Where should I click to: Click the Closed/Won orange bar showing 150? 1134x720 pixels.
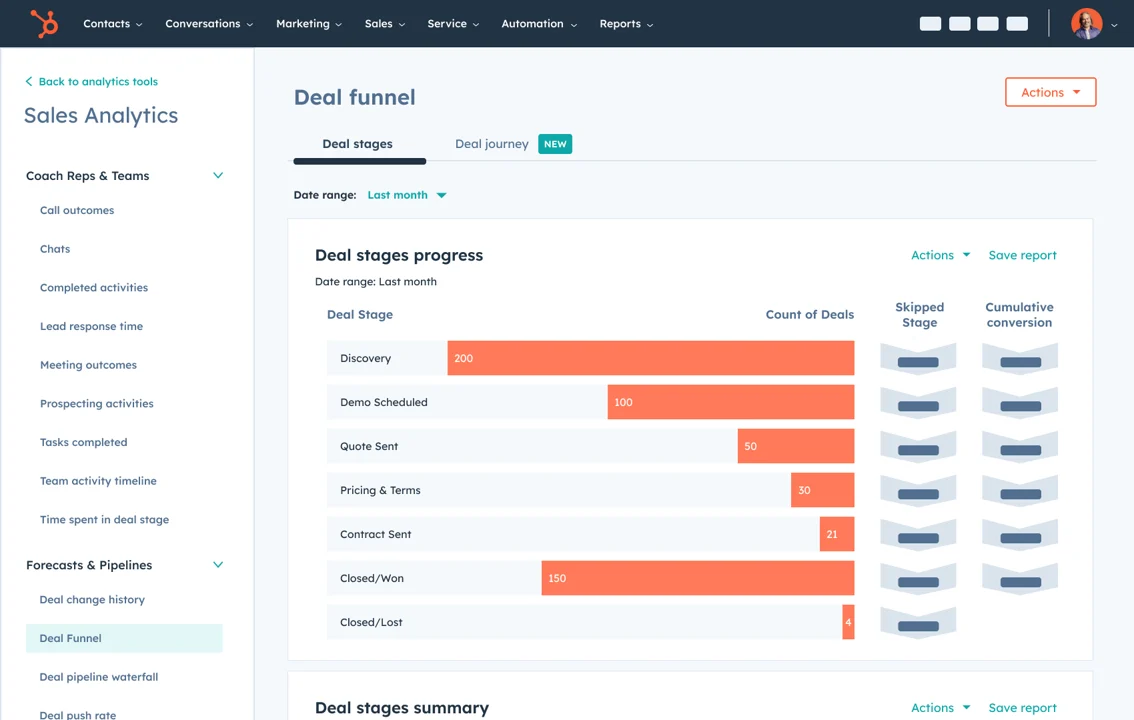tap(697, 578)
